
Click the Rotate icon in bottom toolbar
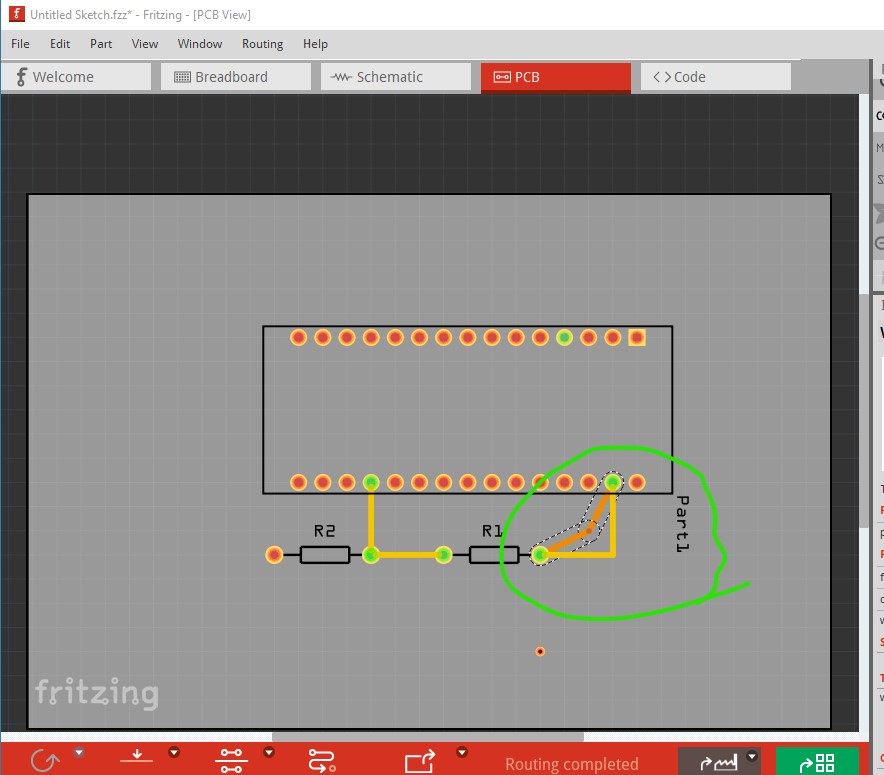pyautogui.click(x=44, y=761)
